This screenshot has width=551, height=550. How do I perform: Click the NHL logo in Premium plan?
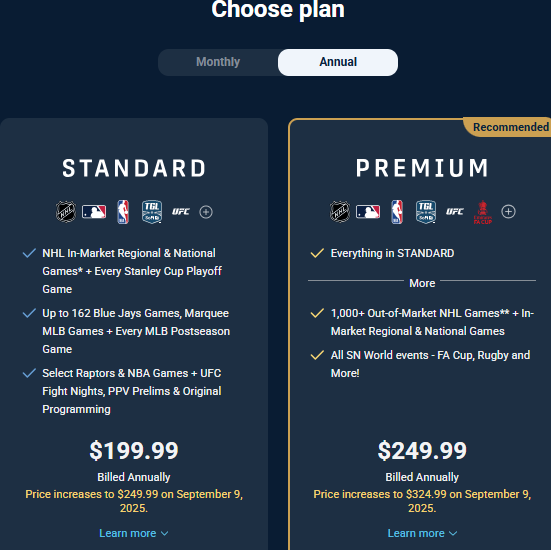(340, 212)
